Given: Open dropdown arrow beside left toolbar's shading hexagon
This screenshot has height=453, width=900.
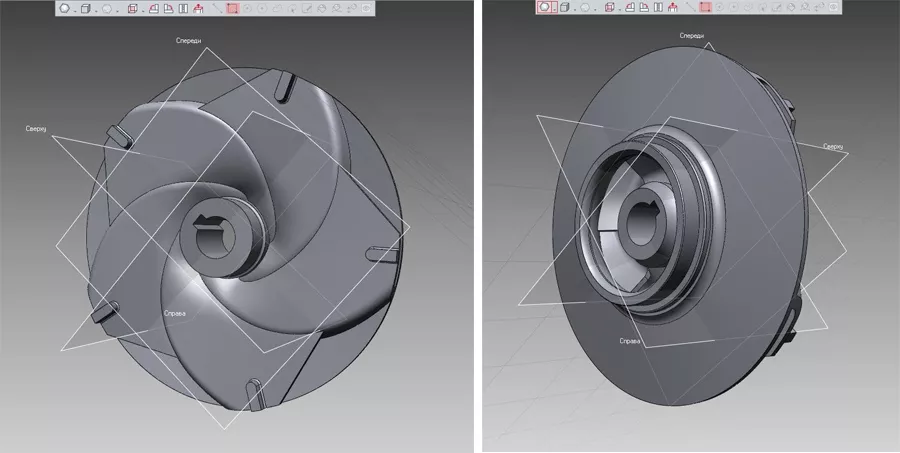Looking at the screenshot, I should click(75, 10).
